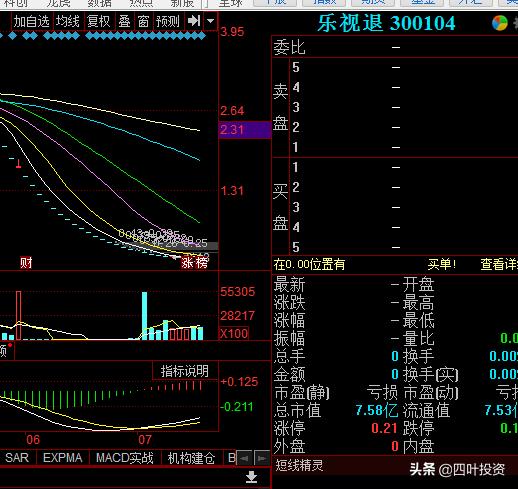Toggle the 复权 price adjustment option

pos(99,21)
